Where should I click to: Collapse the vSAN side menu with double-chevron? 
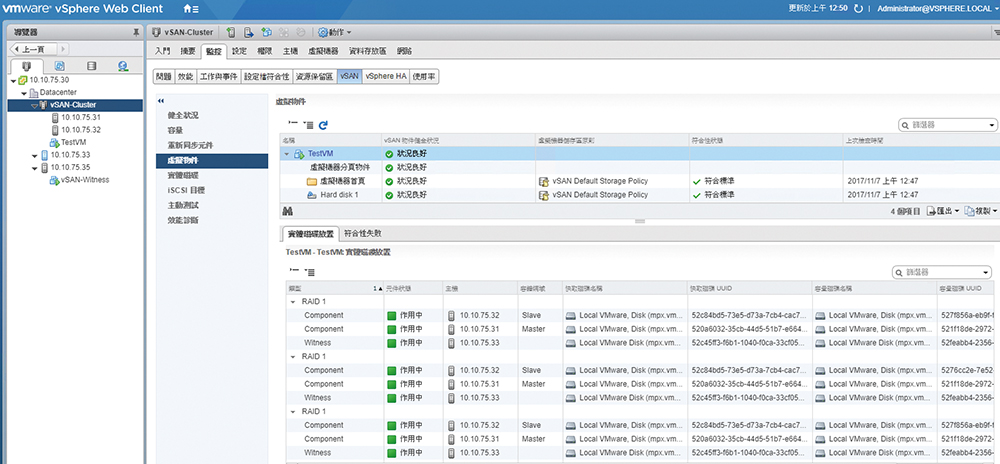click(x=161, y=101)
